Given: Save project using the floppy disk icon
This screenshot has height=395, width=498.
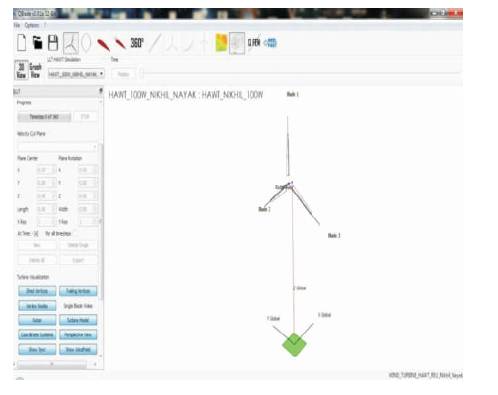Looking at the screenshot, I should coord(53,43).
